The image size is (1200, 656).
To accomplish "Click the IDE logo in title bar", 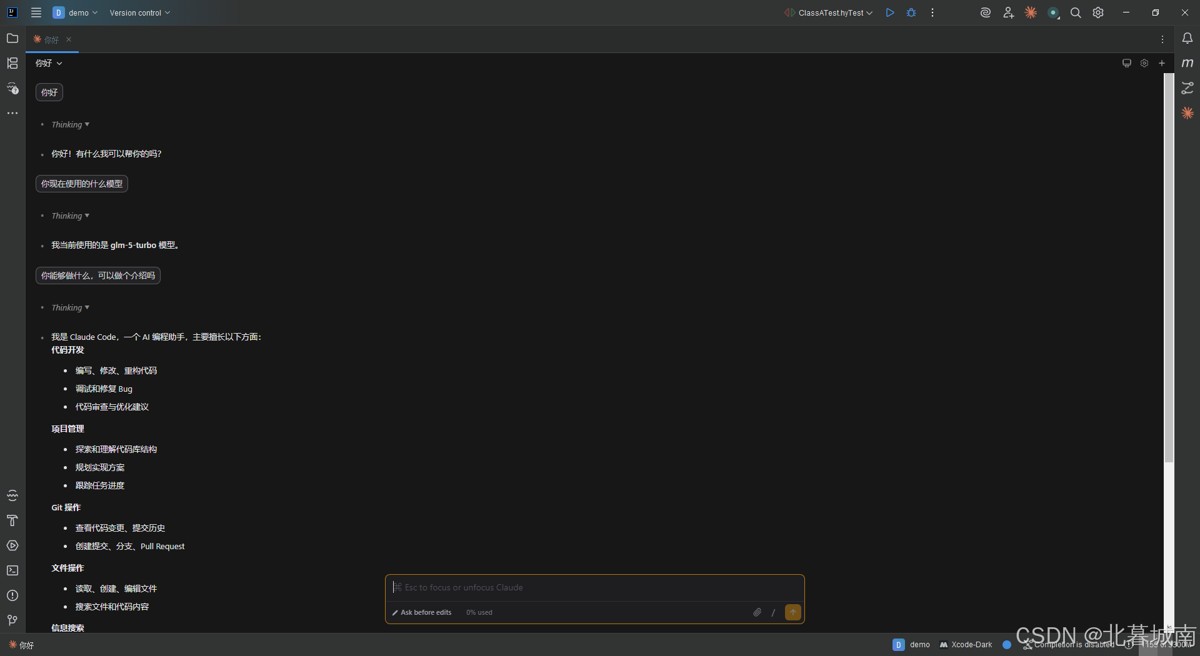I will click(x=12, y=13).
